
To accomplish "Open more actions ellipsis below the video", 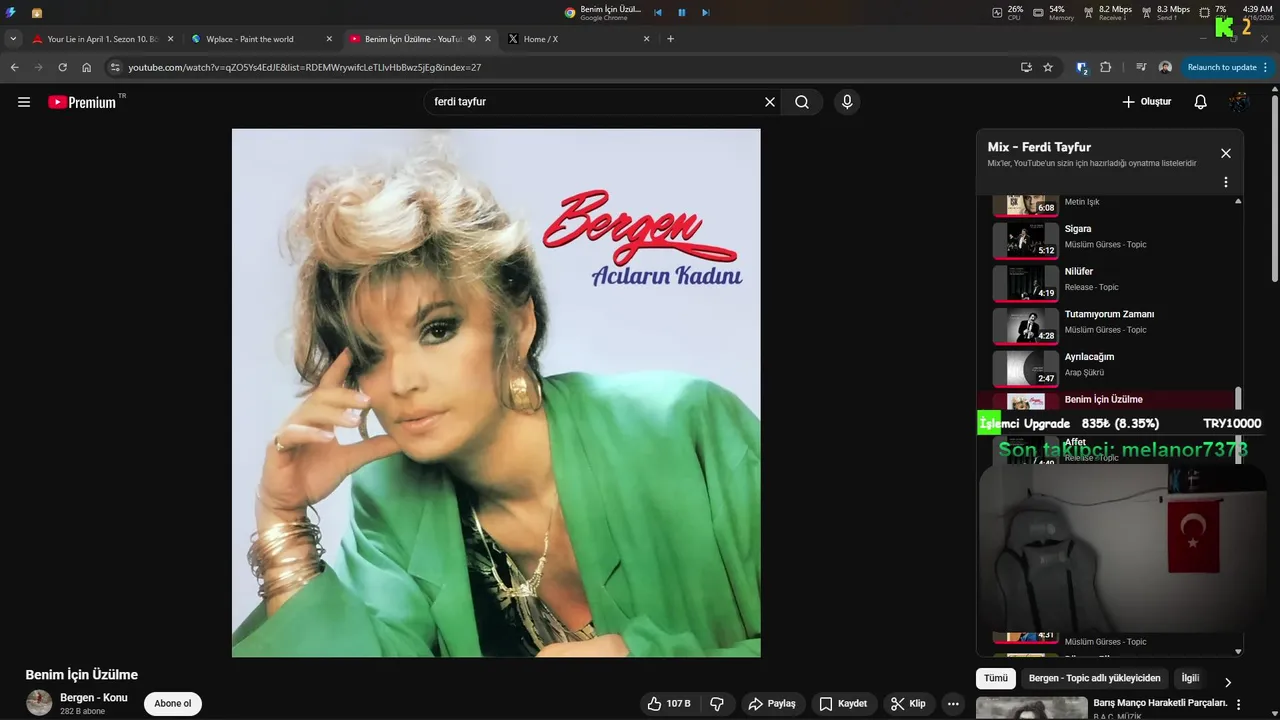I will coord(953,704).
